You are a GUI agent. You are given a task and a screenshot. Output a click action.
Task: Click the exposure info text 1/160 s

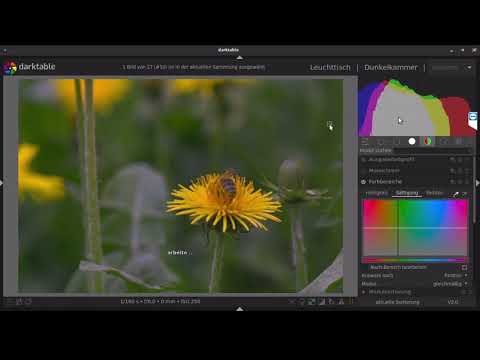coord(160,301)
